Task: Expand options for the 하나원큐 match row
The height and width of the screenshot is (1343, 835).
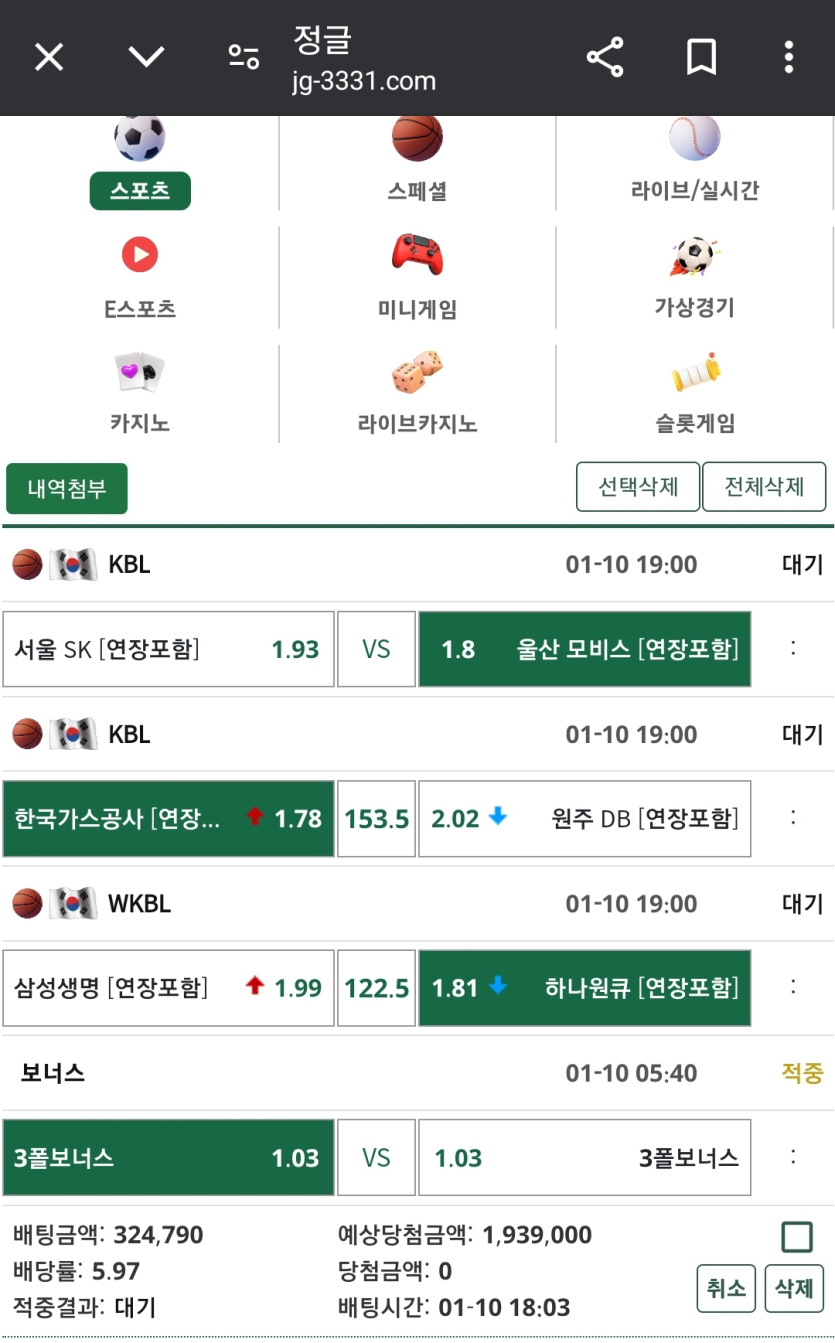Action: click(x=793, y=987)
